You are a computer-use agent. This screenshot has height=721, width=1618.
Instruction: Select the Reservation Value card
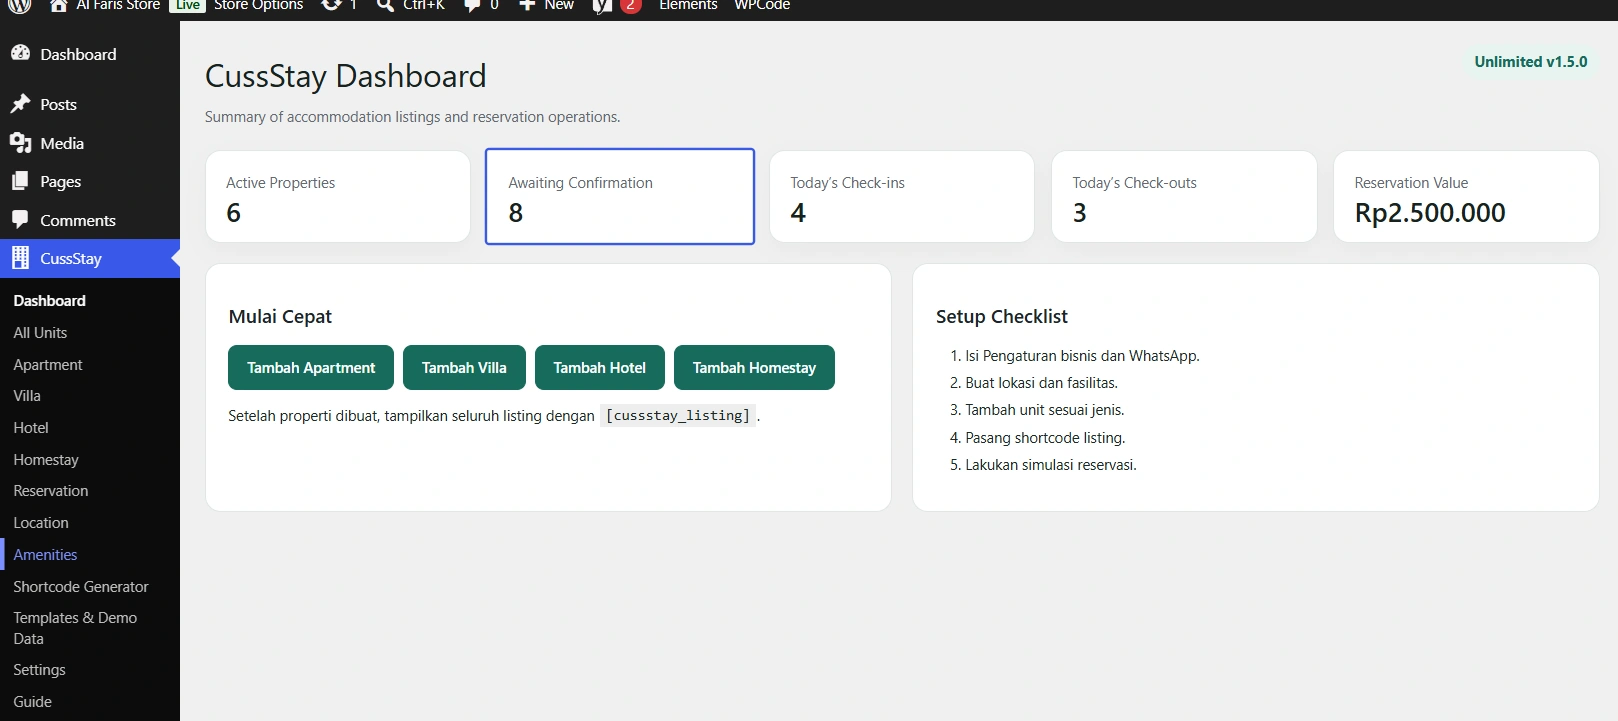coord(1466,196)
